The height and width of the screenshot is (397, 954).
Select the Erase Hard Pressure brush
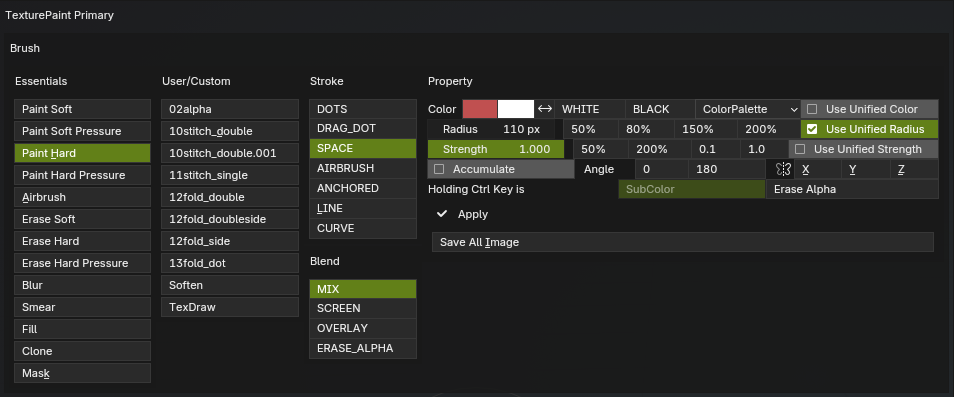(x=83, y=263)
